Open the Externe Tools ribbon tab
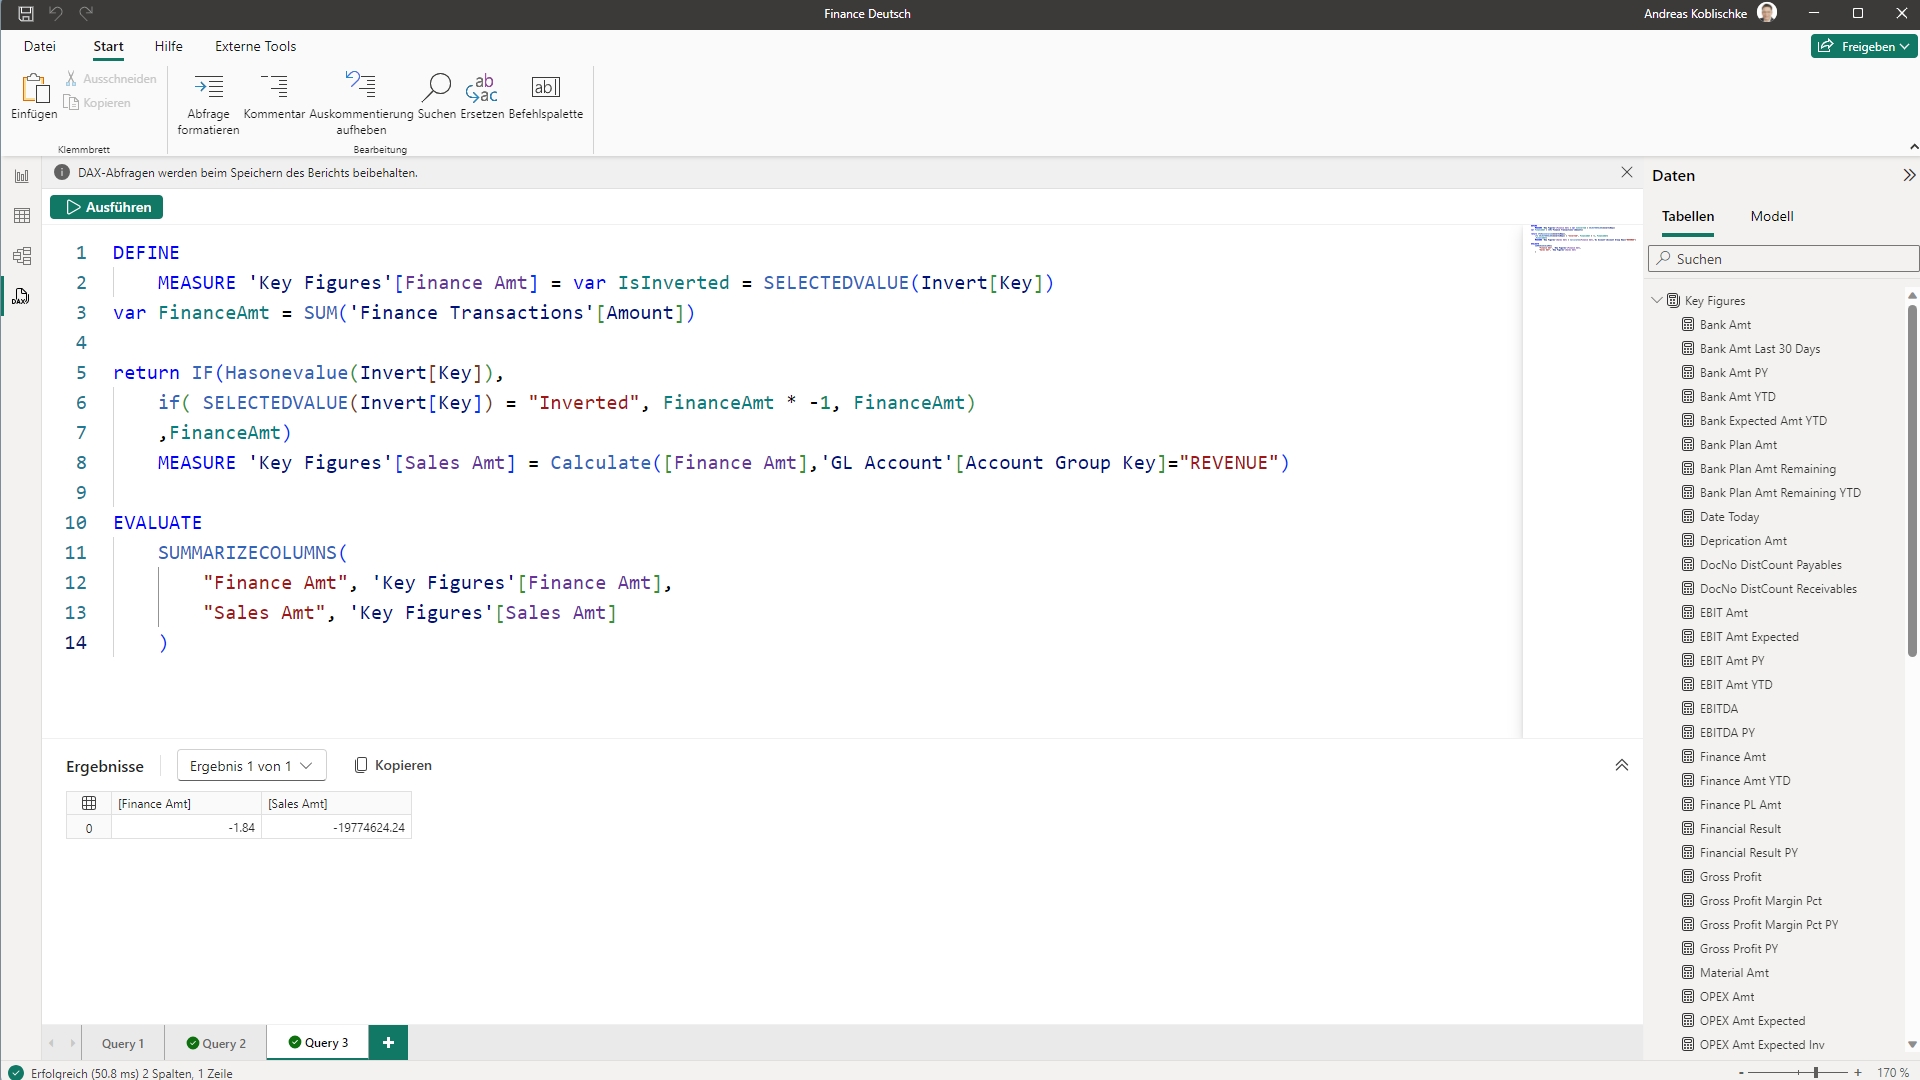Viewport: 1920px width, 1080px height. tap(255, 46)
